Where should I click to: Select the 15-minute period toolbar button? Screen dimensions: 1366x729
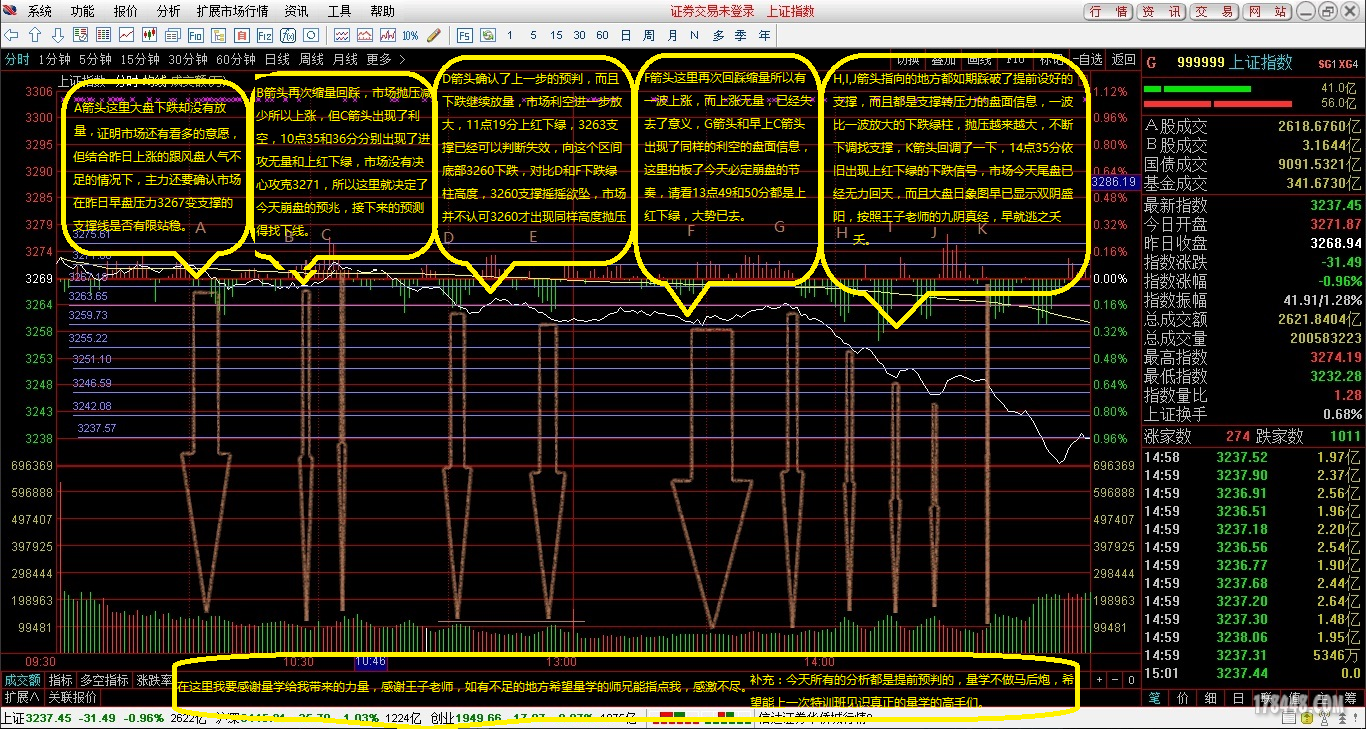(556, 35)
